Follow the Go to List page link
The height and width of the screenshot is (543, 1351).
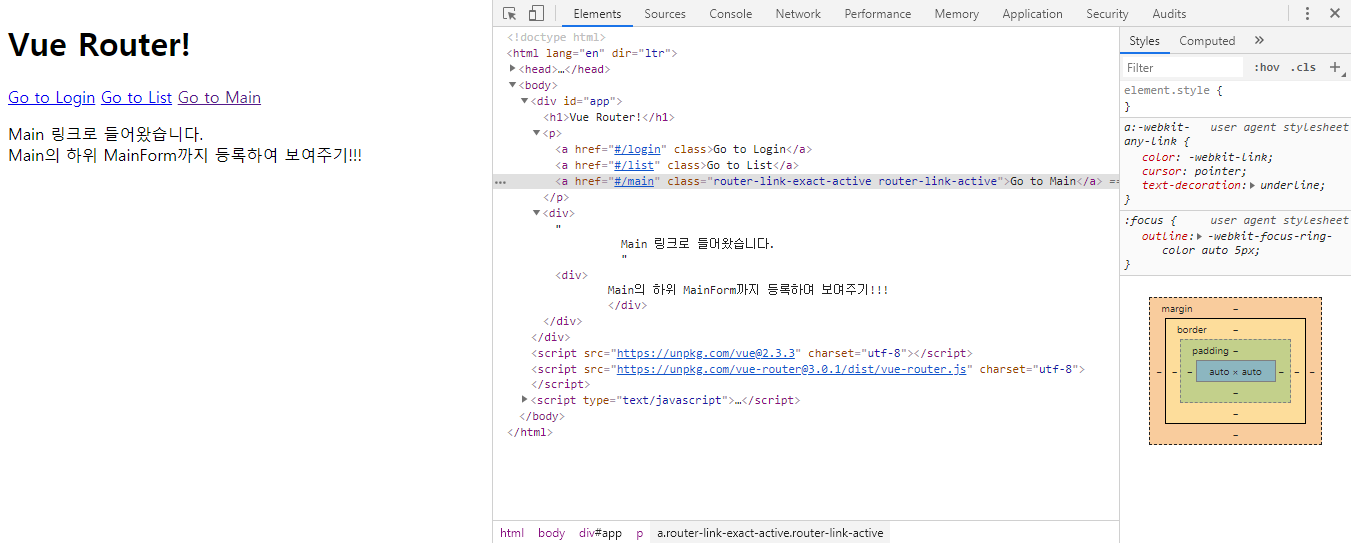(x=137, y=98)
